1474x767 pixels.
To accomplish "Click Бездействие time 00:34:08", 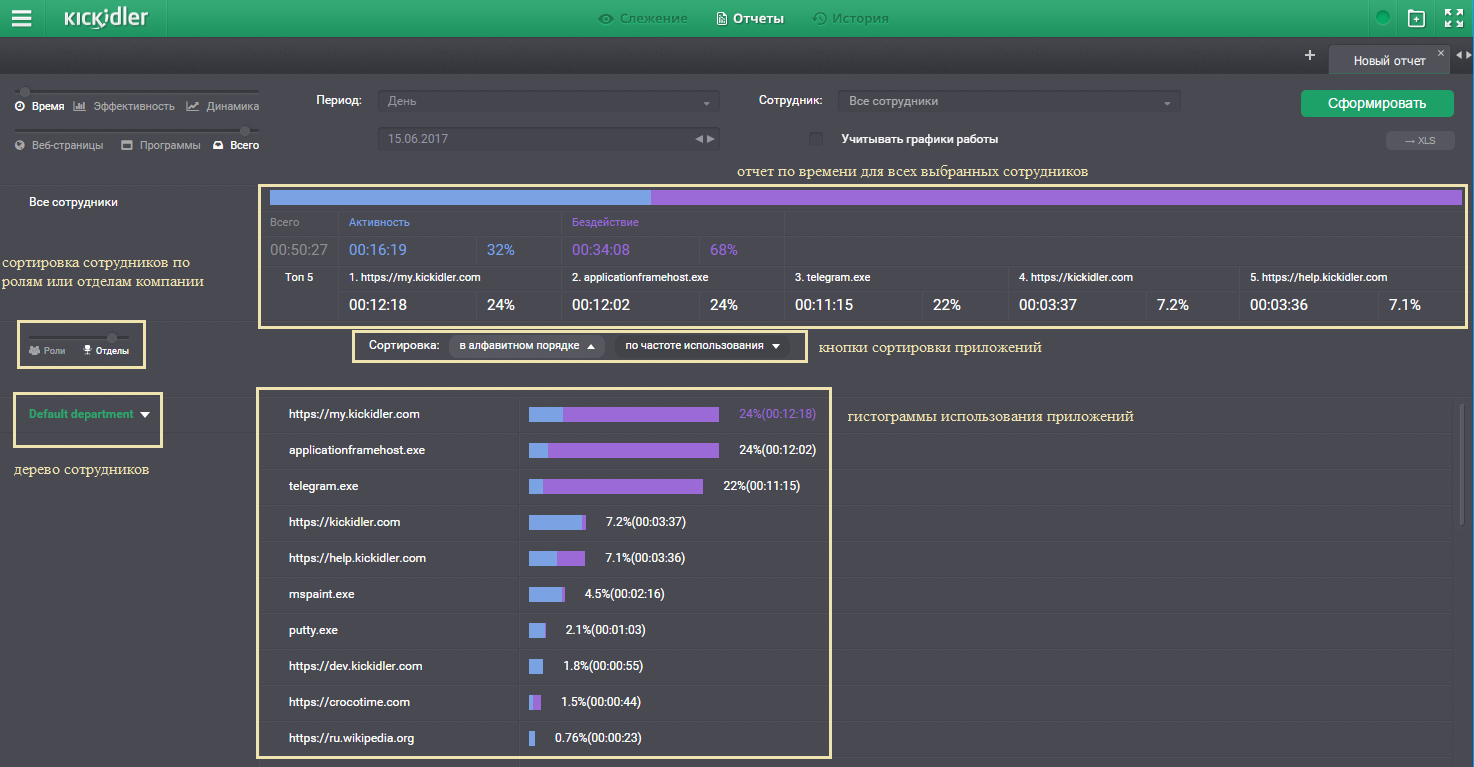I will pos(601,250).
